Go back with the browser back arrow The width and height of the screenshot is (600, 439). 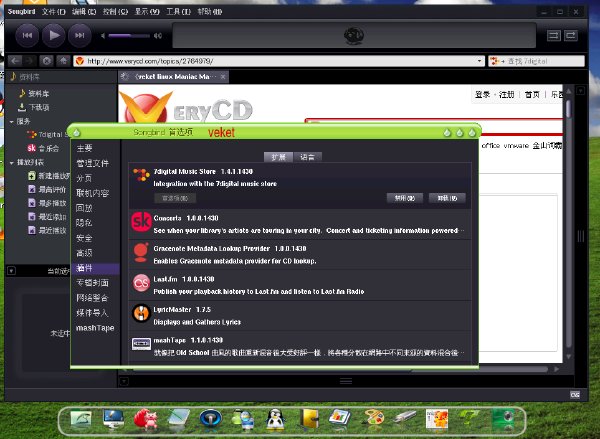pyautogui.click(x=15, y=60)
